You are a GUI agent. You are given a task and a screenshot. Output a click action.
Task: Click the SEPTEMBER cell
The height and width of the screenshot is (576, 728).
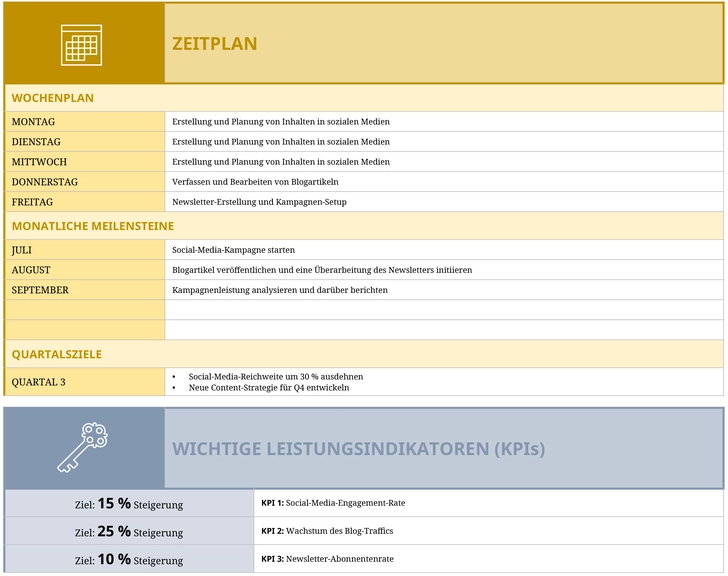pos(84,290)
